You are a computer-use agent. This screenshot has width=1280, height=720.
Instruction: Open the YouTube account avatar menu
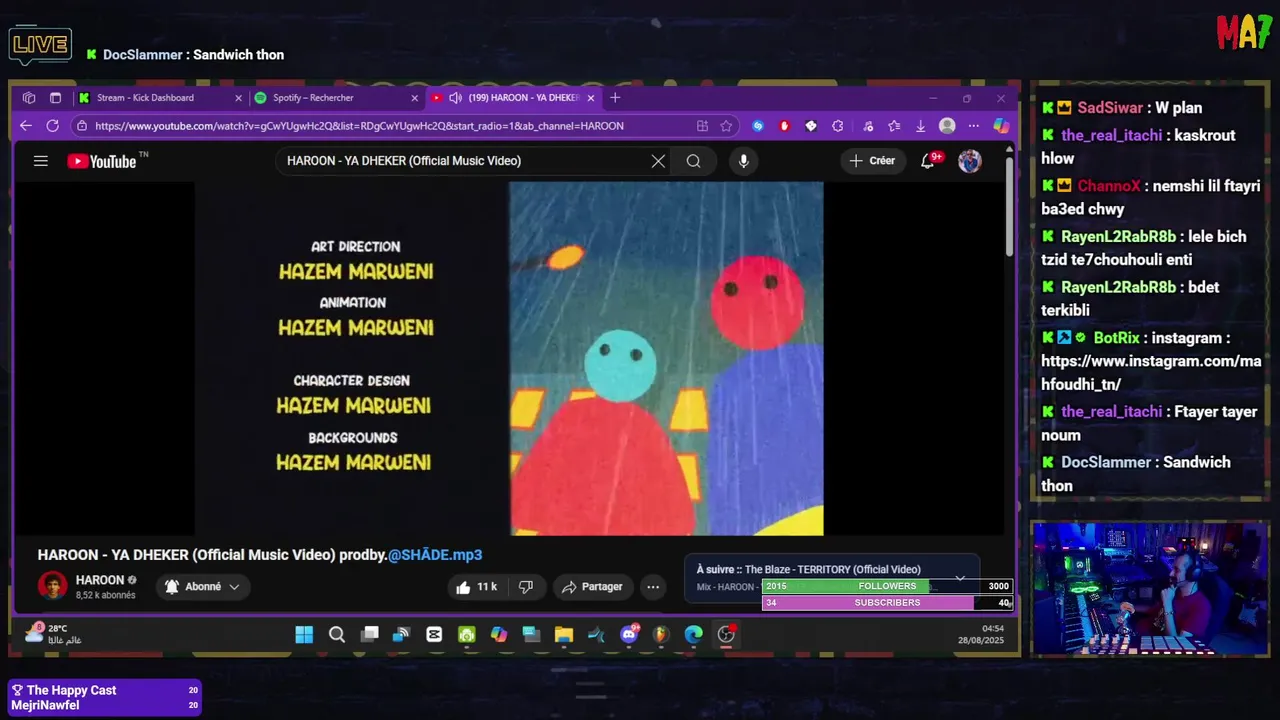[x=970, y=161]
